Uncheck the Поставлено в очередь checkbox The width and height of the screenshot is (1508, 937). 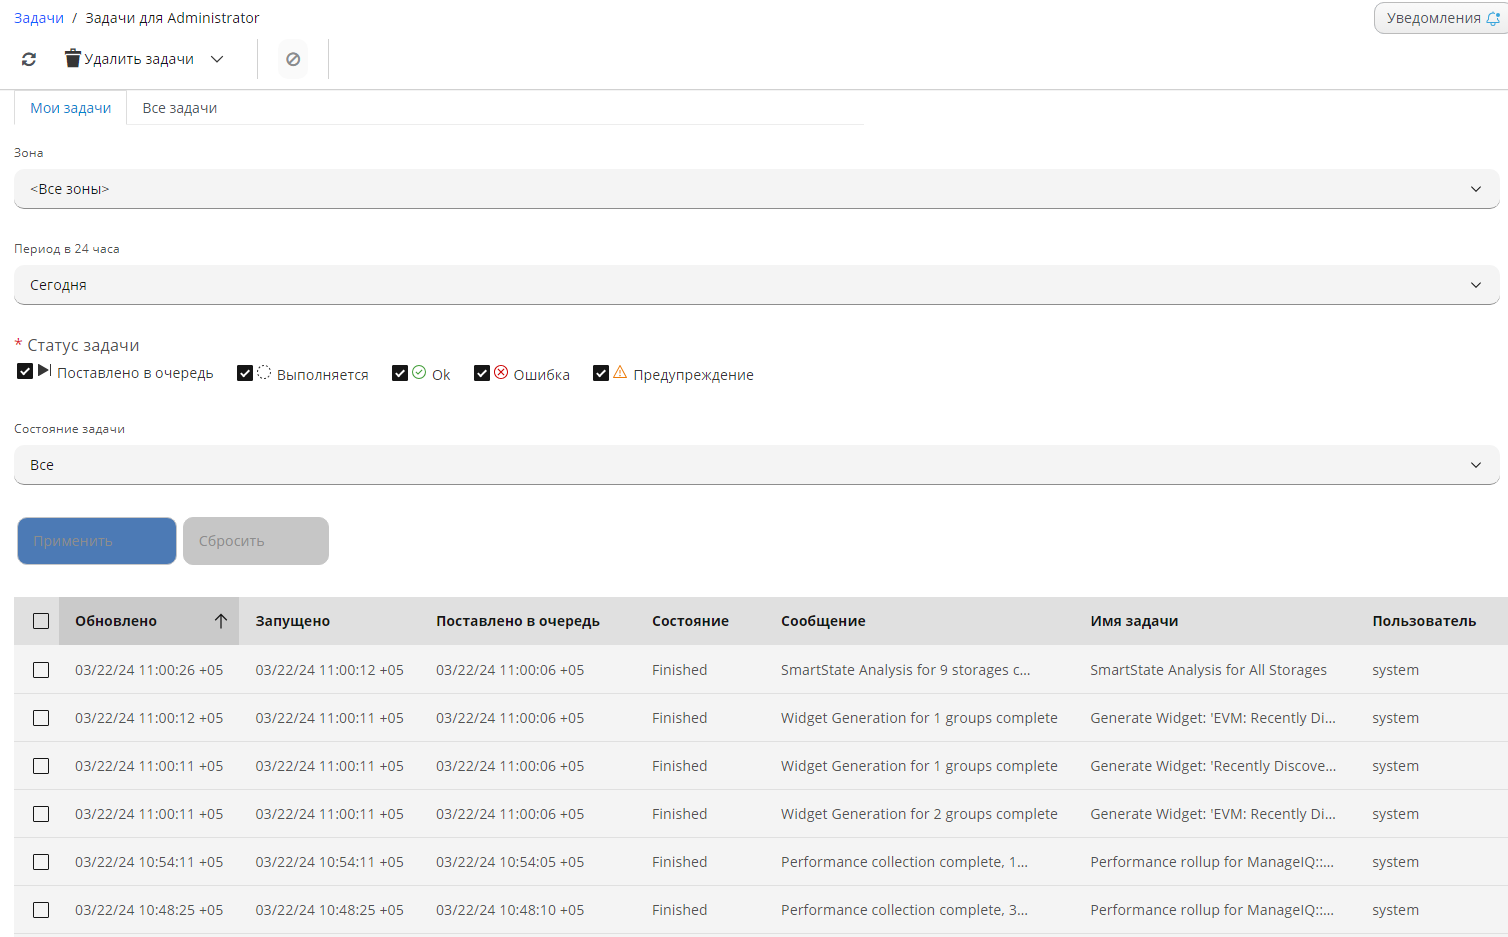coord(25,372)
